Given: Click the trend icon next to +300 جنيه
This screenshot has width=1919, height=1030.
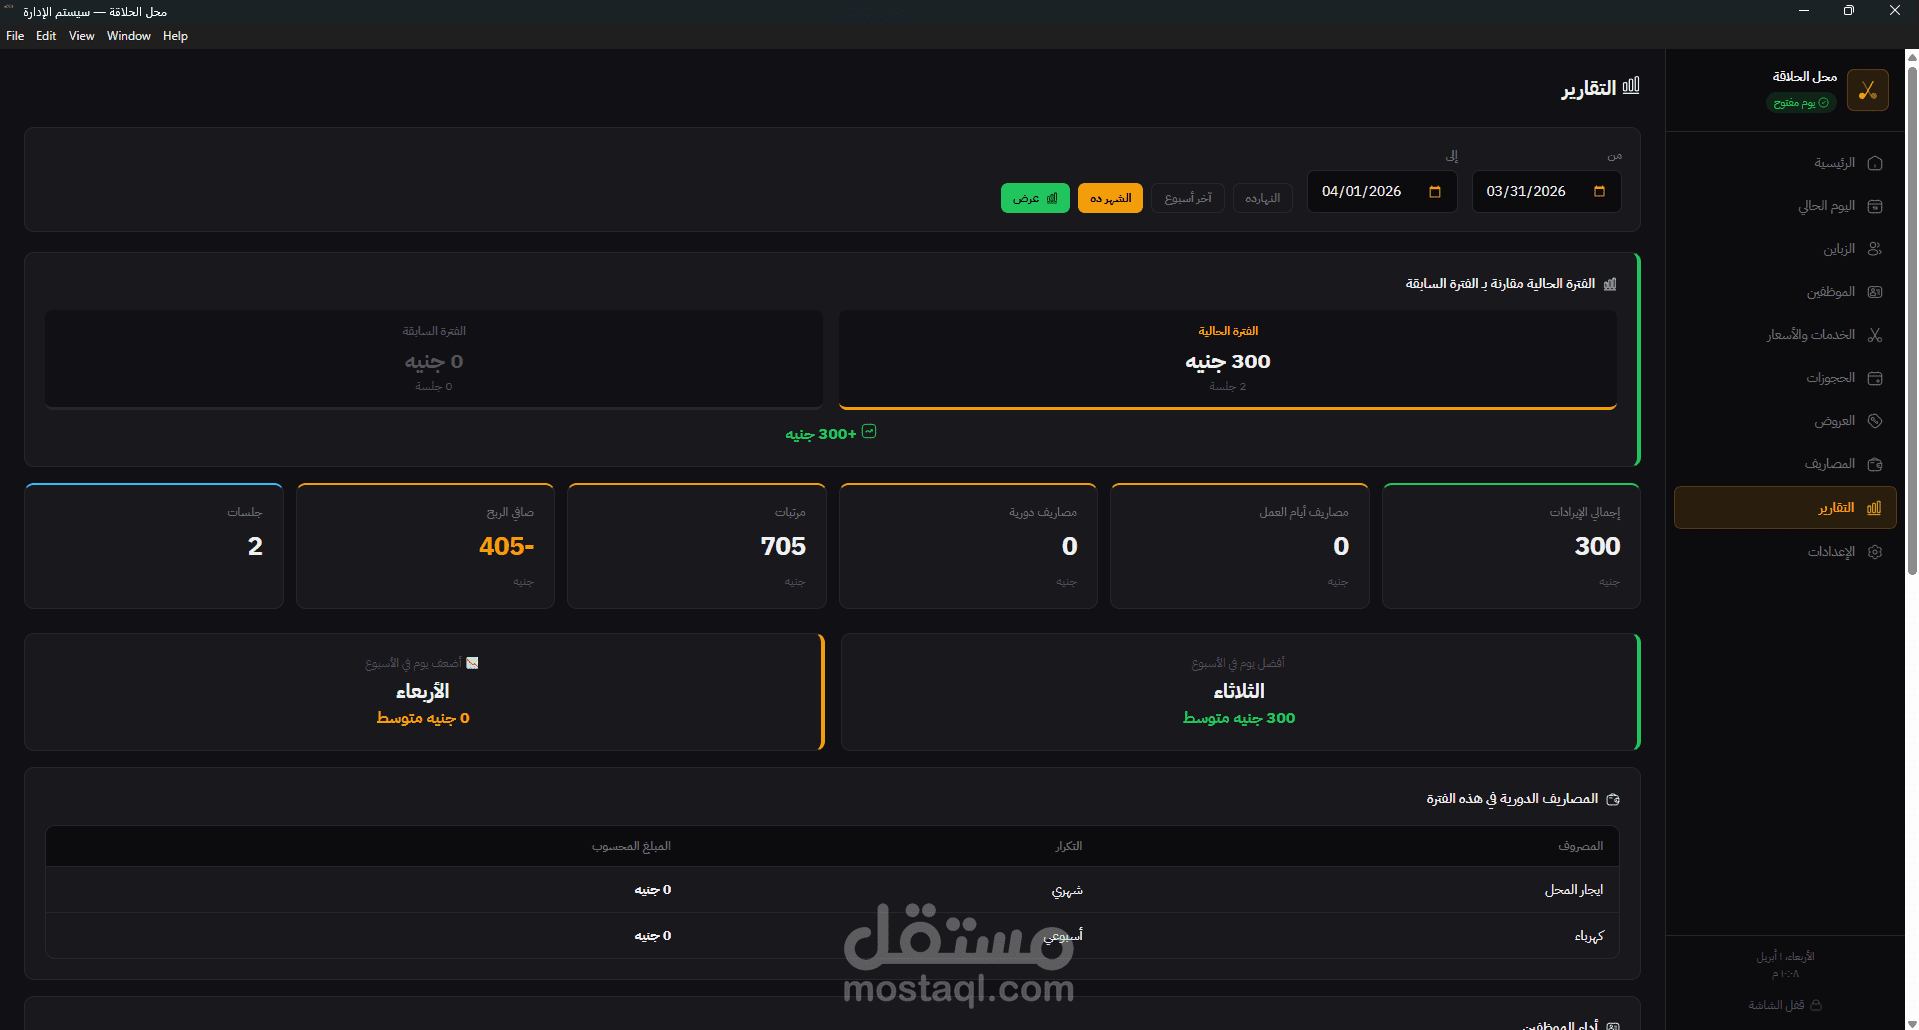Looking at the screenshot, I should 869,432.
